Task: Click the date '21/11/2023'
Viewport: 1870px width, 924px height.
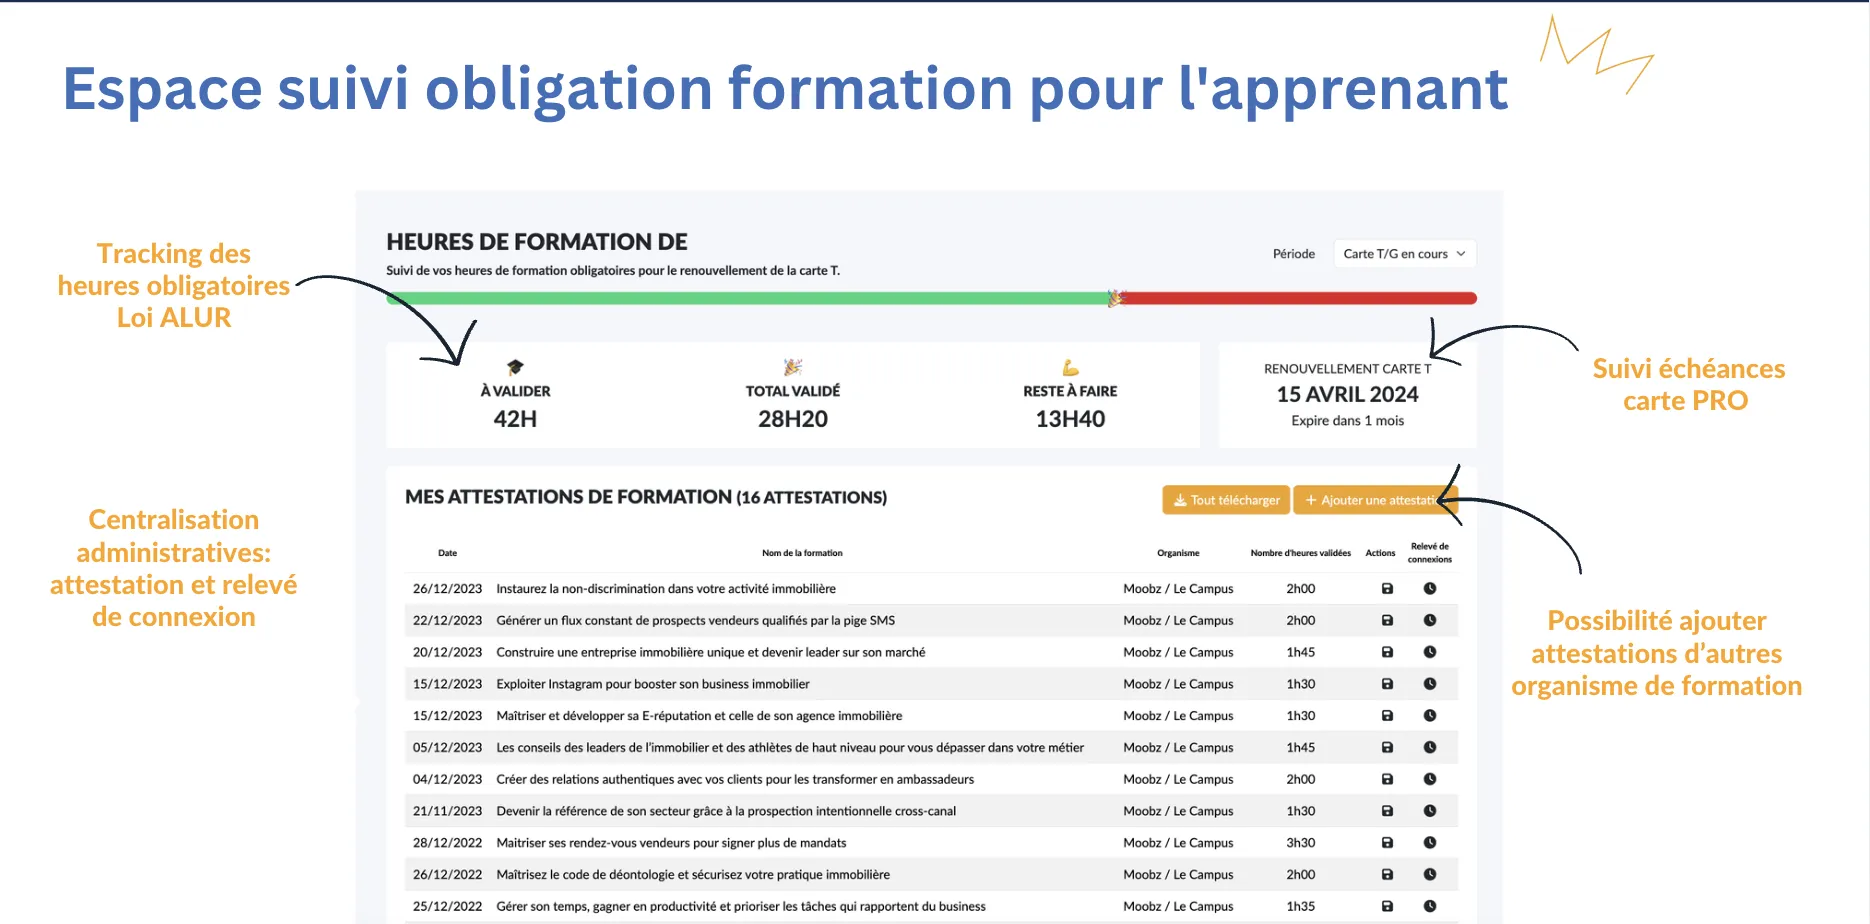Action: (447, 811)
